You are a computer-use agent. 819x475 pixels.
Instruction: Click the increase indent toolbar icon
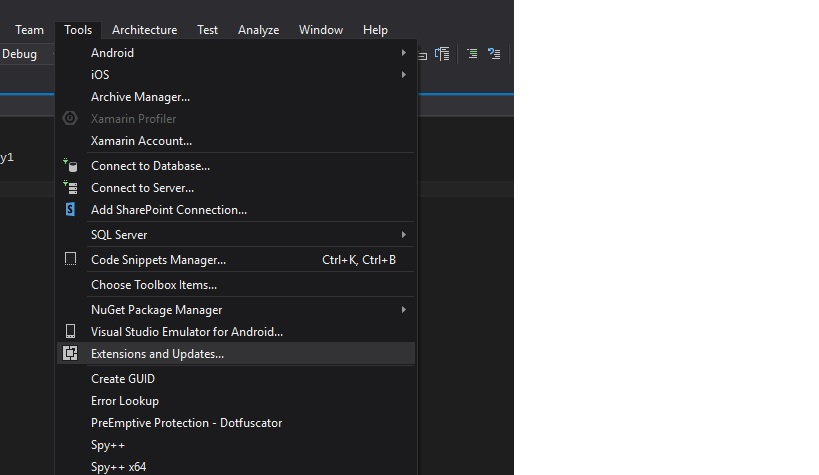click(x=472, y=53)
